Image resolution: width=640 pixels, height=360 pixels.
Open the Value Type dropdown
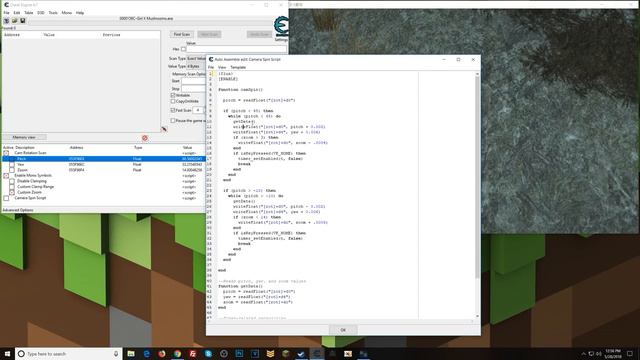tap(196, 66)
